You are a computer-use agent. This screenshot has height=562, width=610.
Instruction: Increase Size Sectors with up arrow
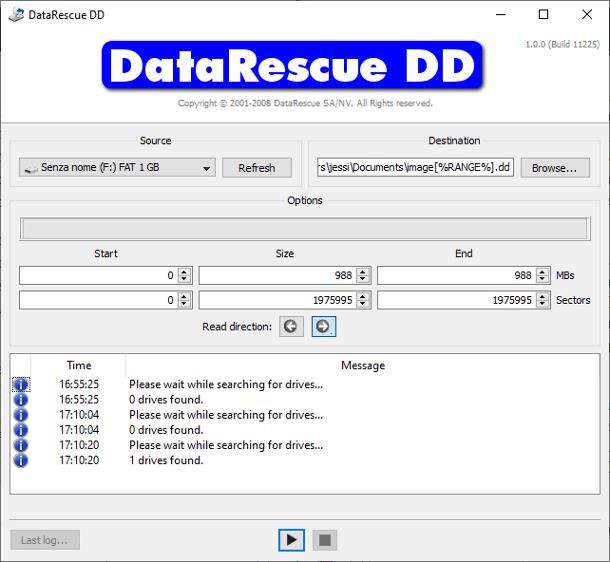tap(363, 296)
